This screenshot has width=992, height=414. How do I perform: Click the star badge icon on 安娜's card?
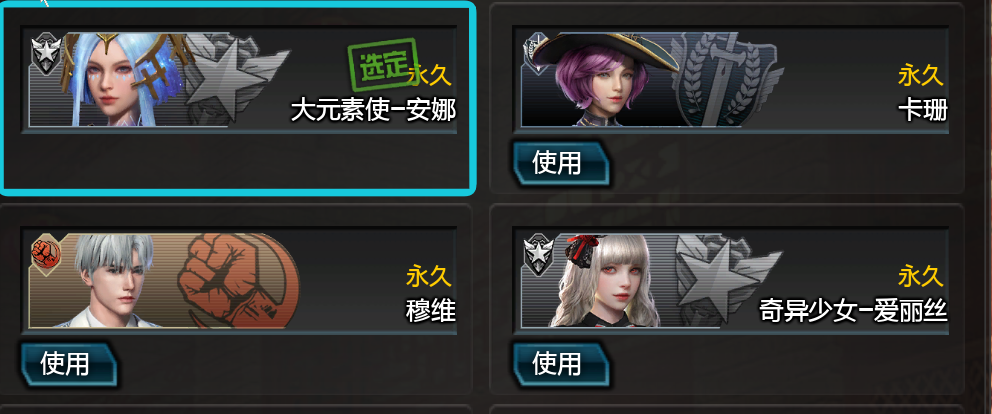click(x=46, y=52)
